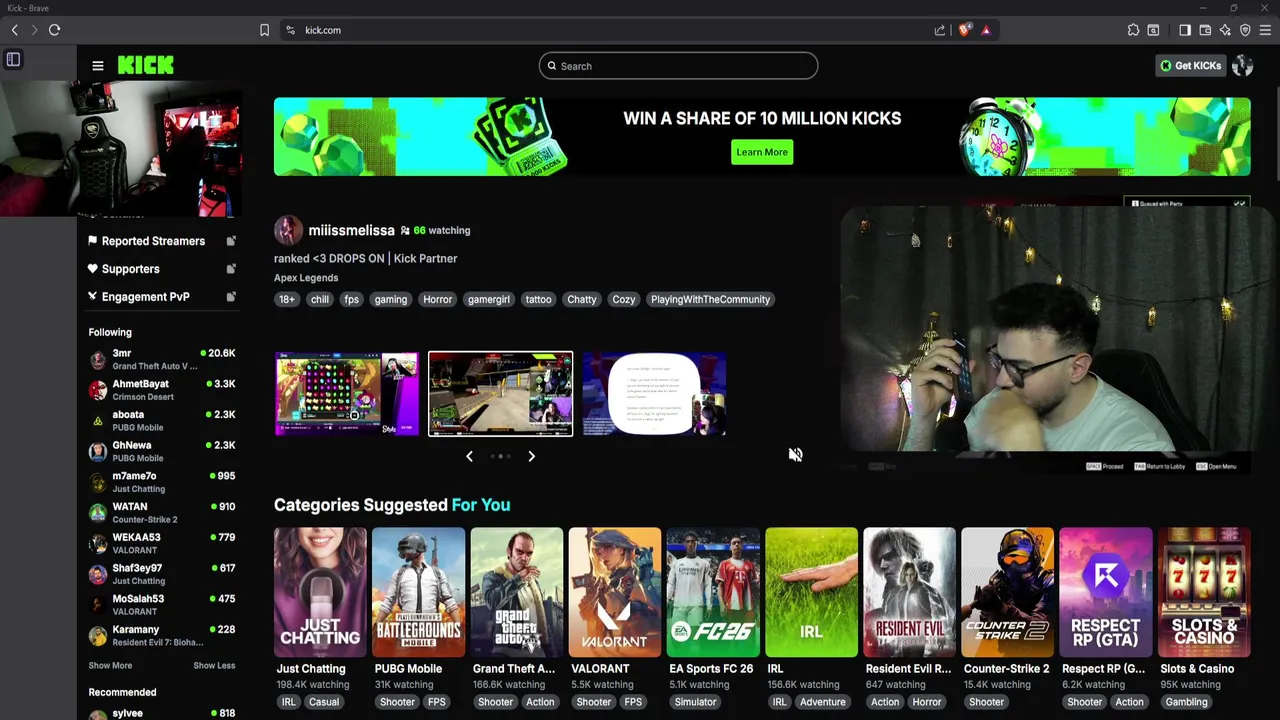
Task: Select the Horror stream tag
Action: [437, 300]
